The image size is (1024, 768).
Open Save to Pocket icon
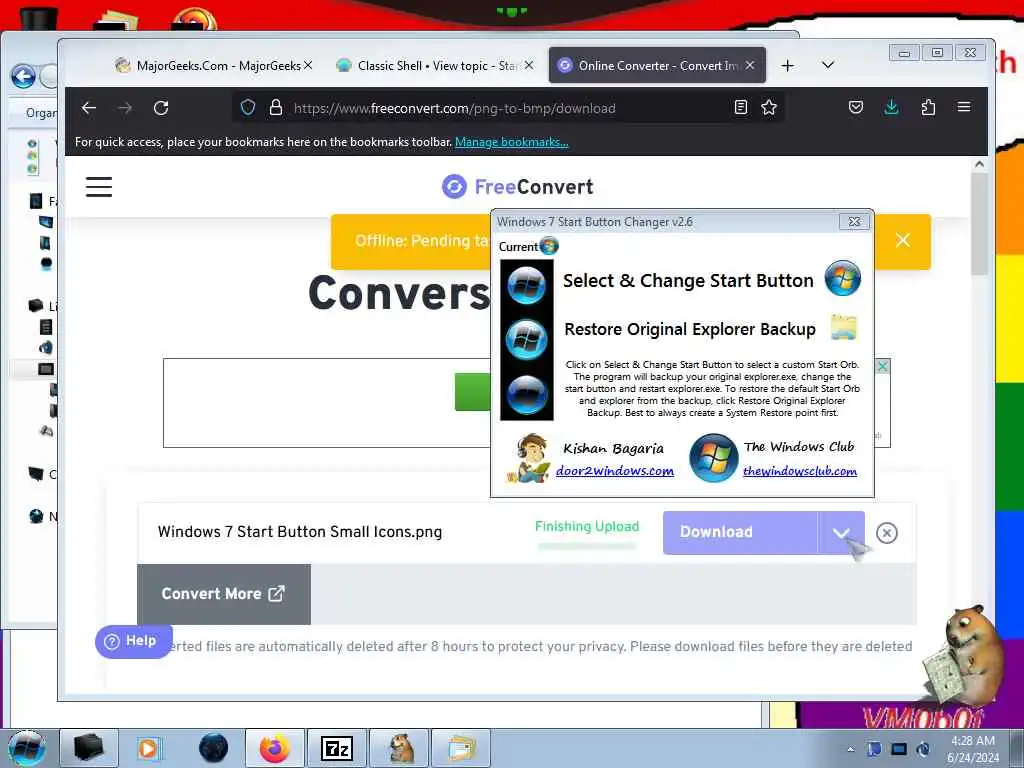[856, 107]
